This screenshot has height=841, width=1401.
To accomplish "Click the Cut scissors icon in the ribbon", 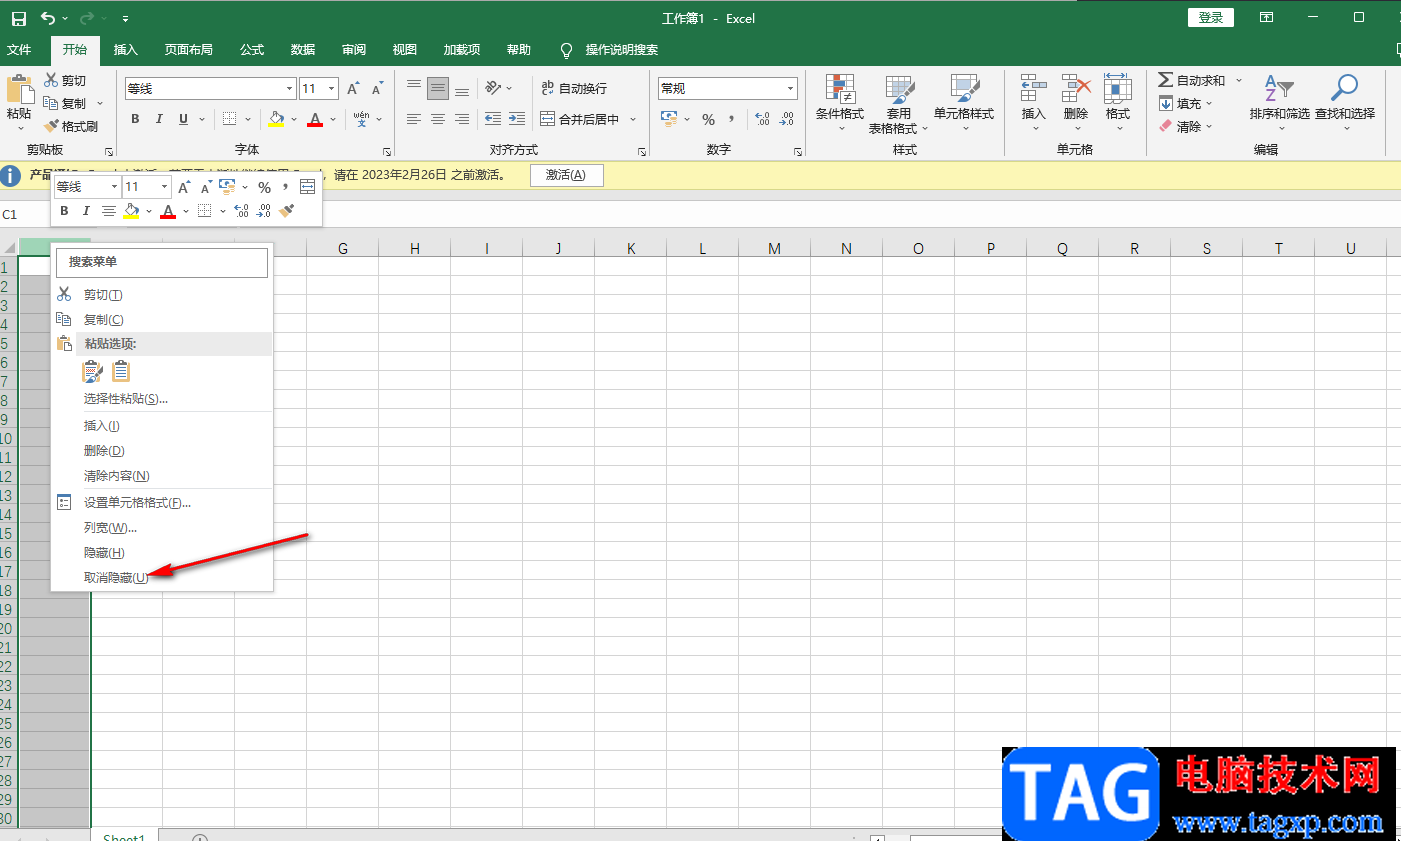I will coord(51,80).
